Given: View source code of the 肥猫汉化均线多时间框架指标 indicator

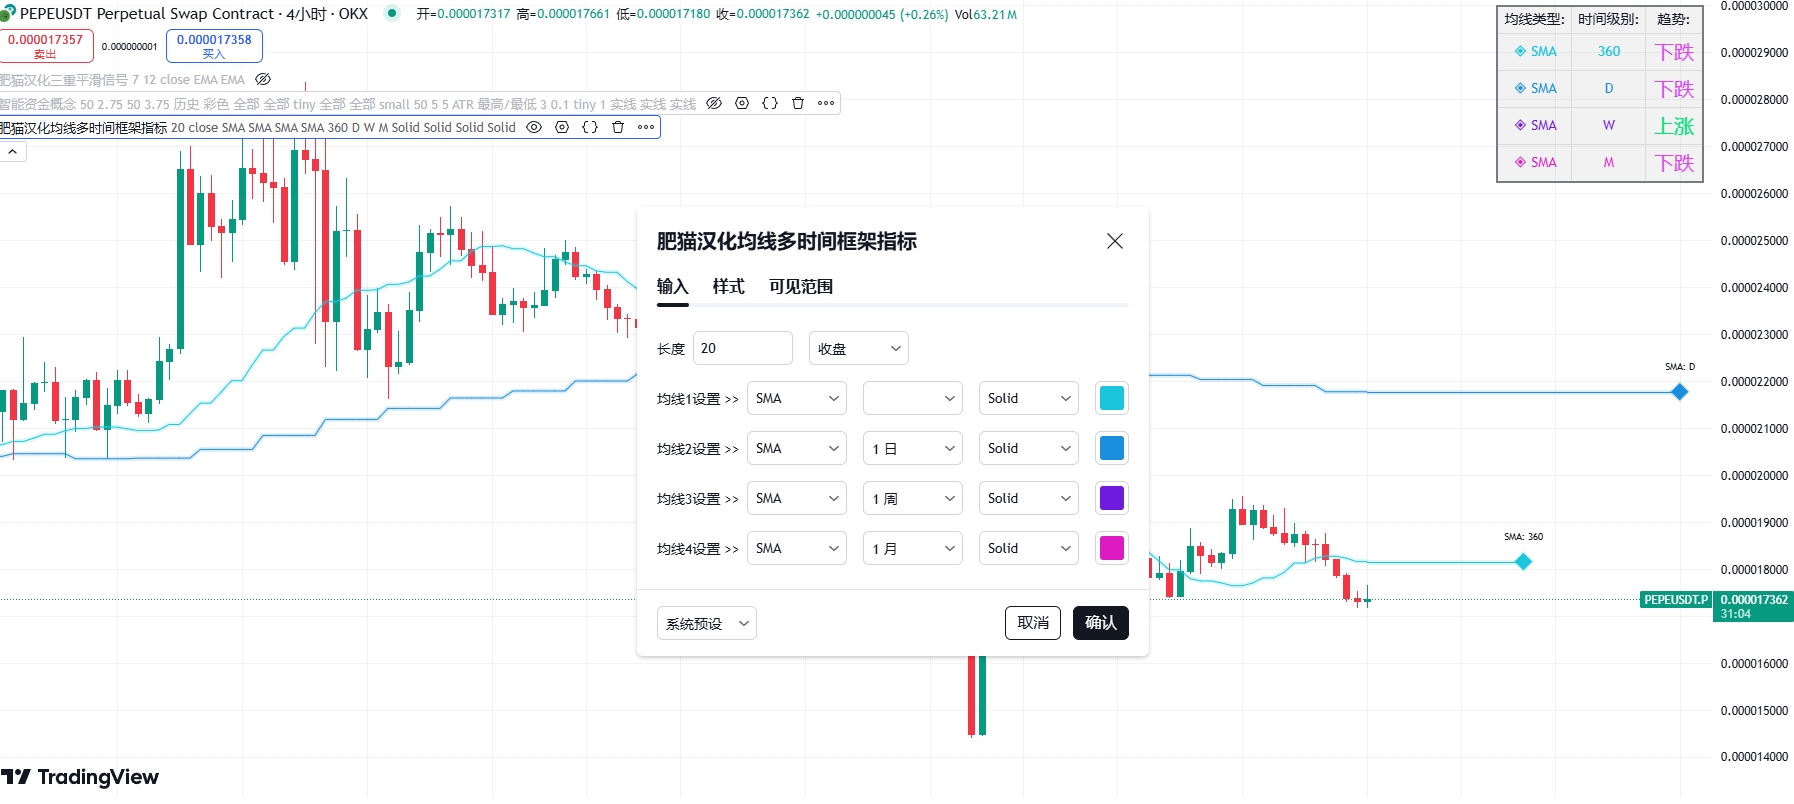Looking at the screenshot, I should coord(590,127).
